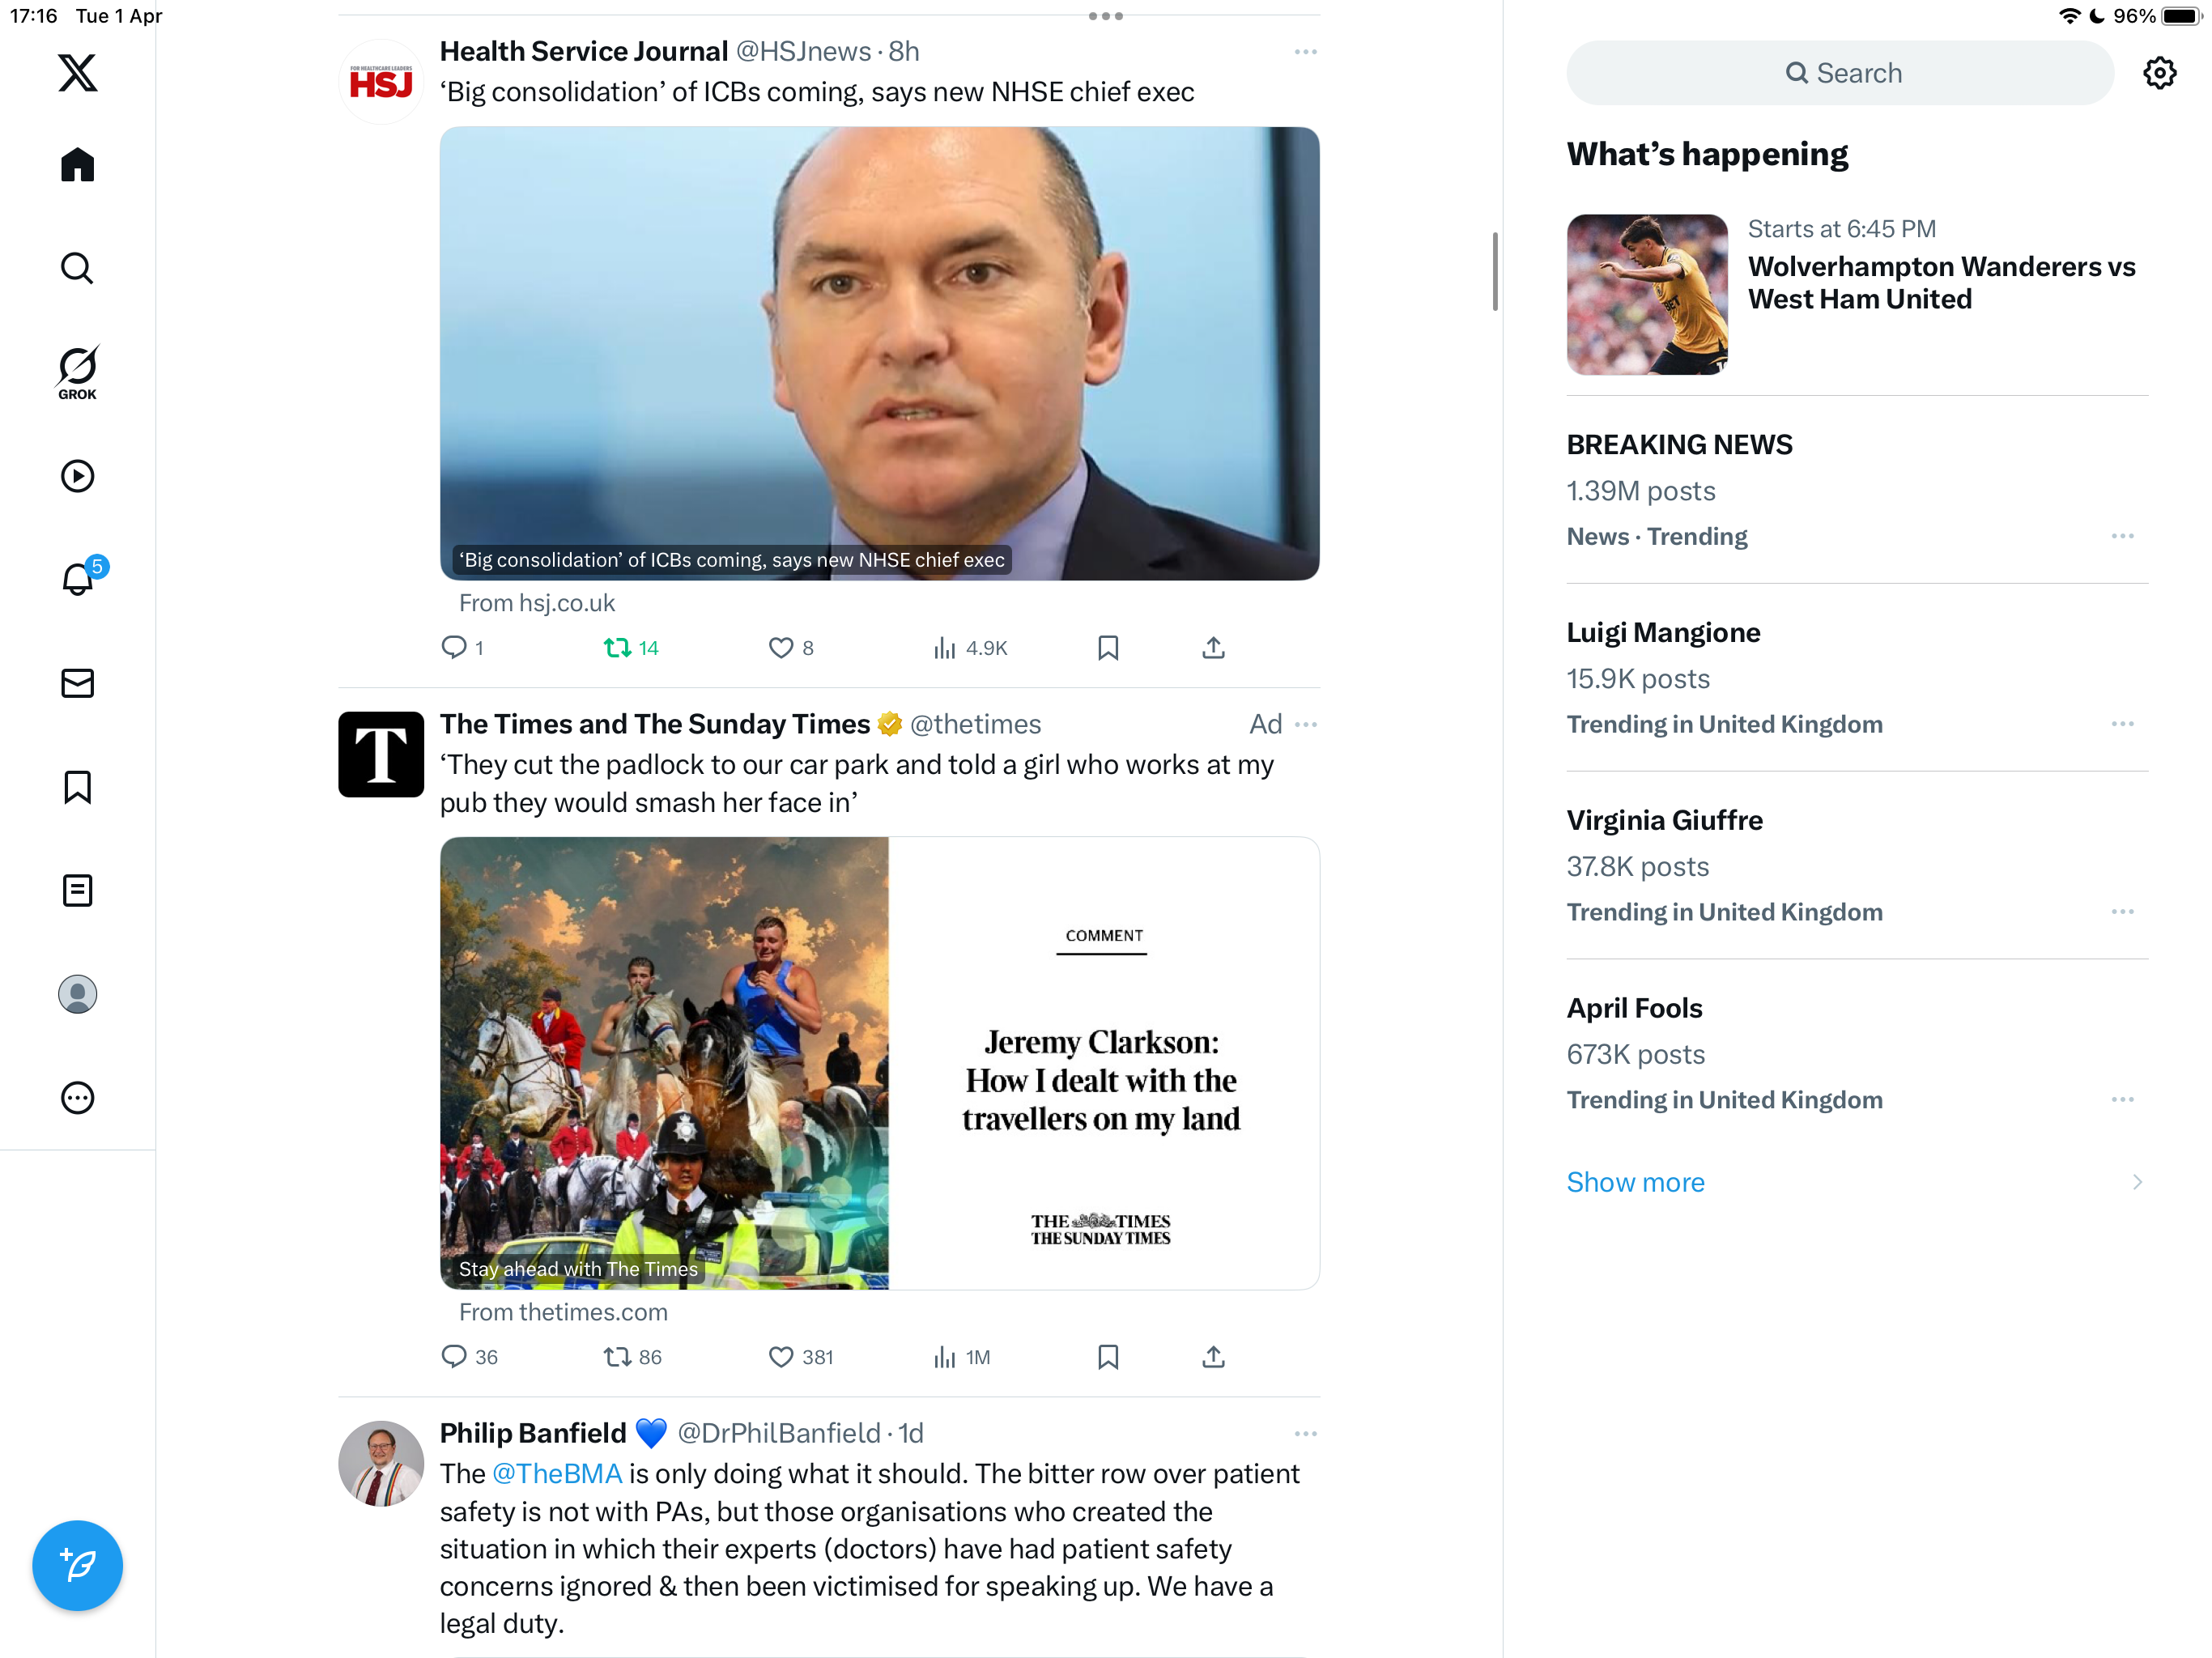This screenshot has width=2212, height=1658.
Task: Open the @TheBMA mention link
Action: (x=557, y=1474)
